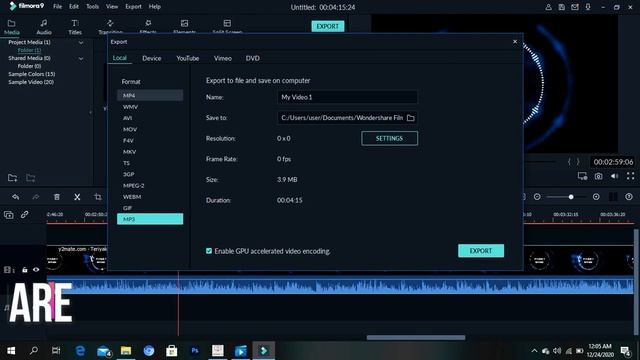Choose MP4 format in the list
The height and width of the screenshot is (360, 640).
tap(150, 96)
